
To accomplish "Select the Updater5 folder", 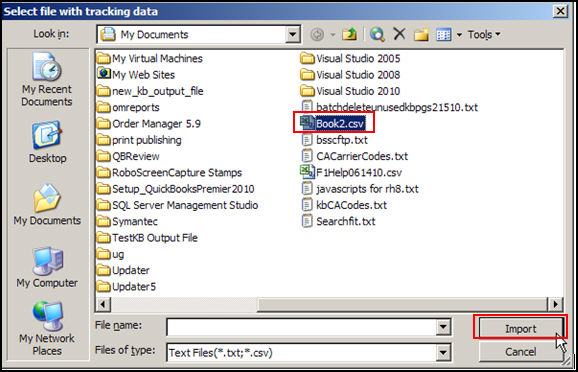I will coord(126,286).
